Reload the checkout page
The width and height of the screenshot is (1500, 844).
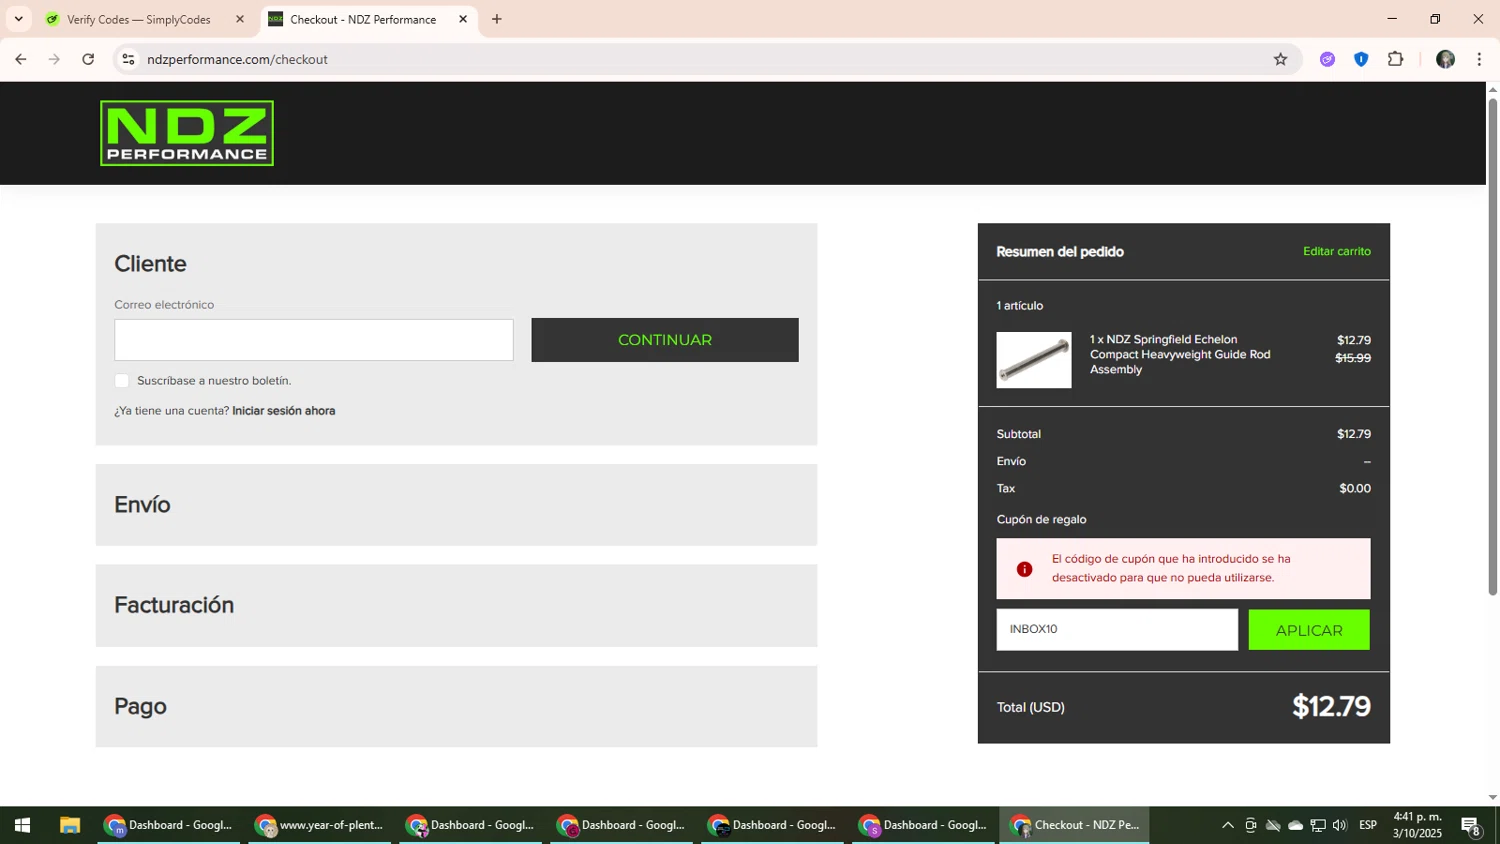coord(88,59)
